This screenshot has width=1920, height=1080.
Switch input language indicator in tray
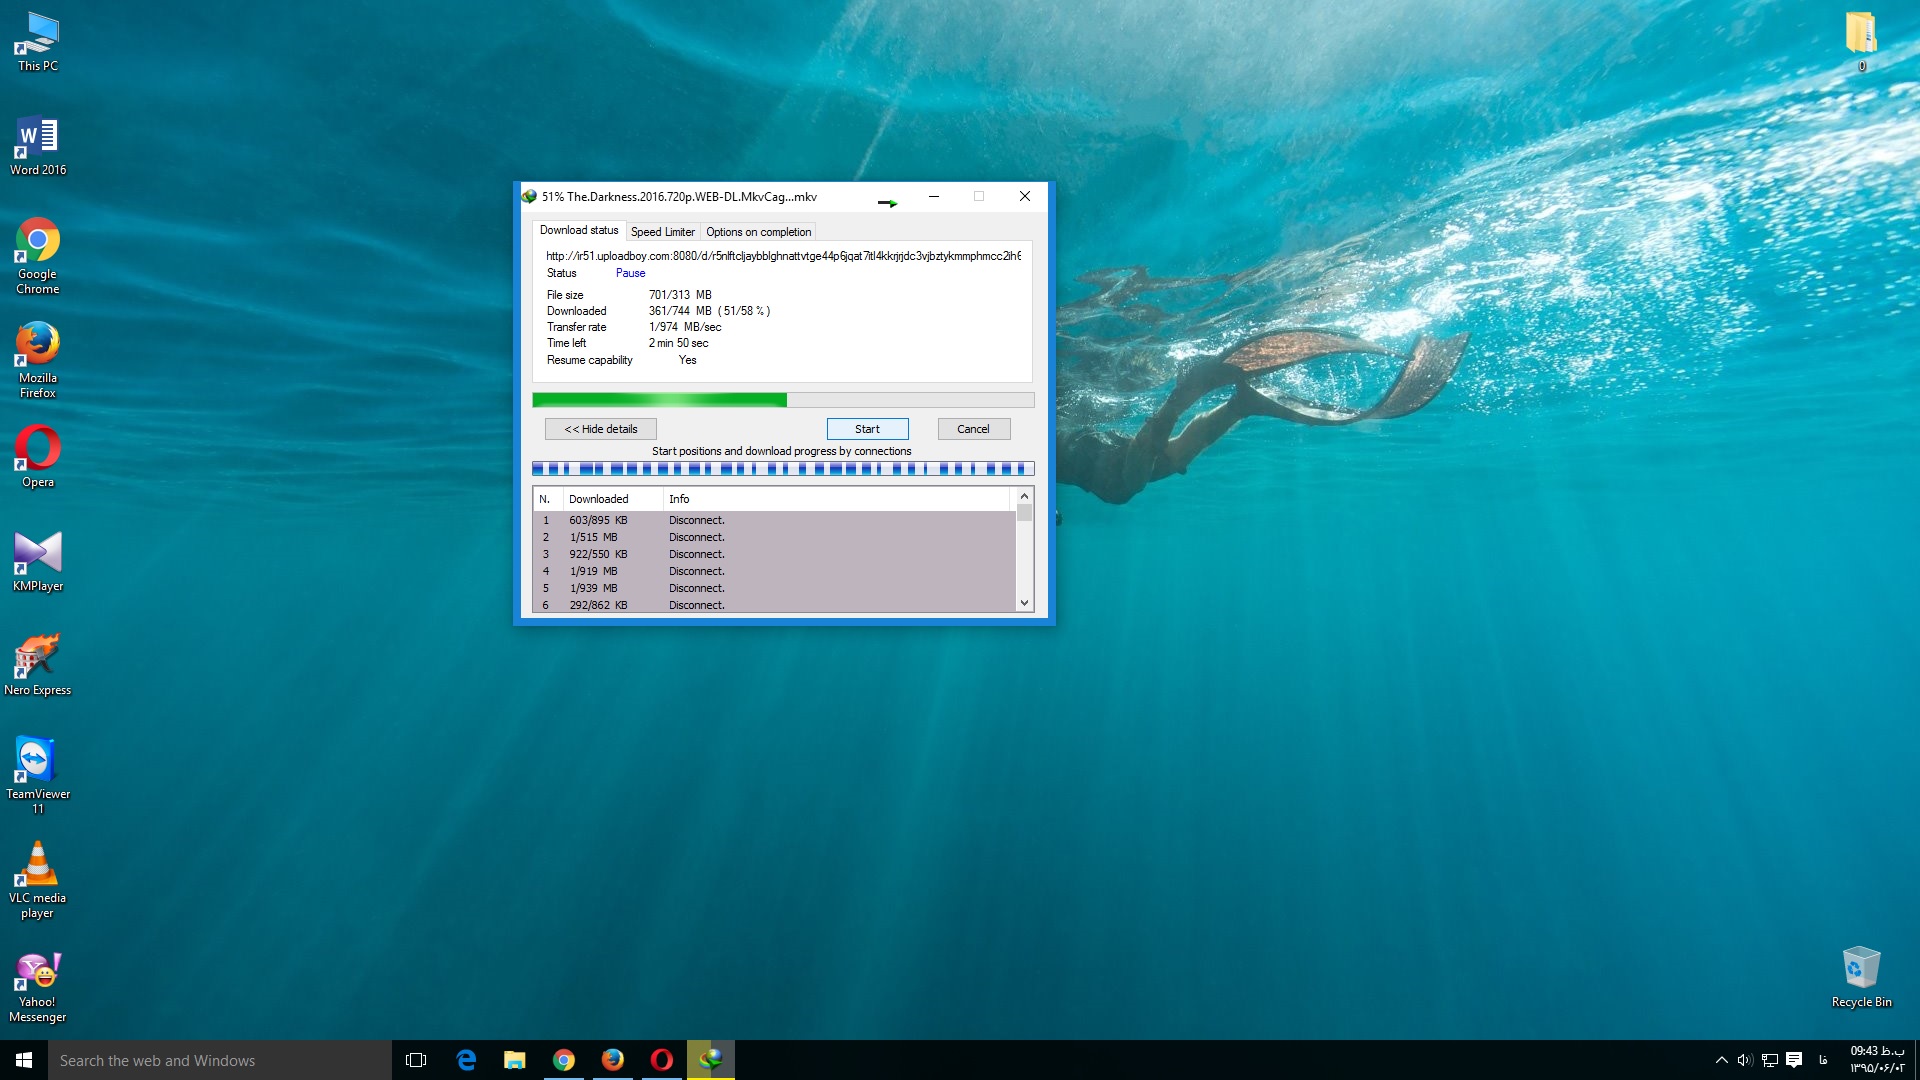[x=1823, y=1060]
